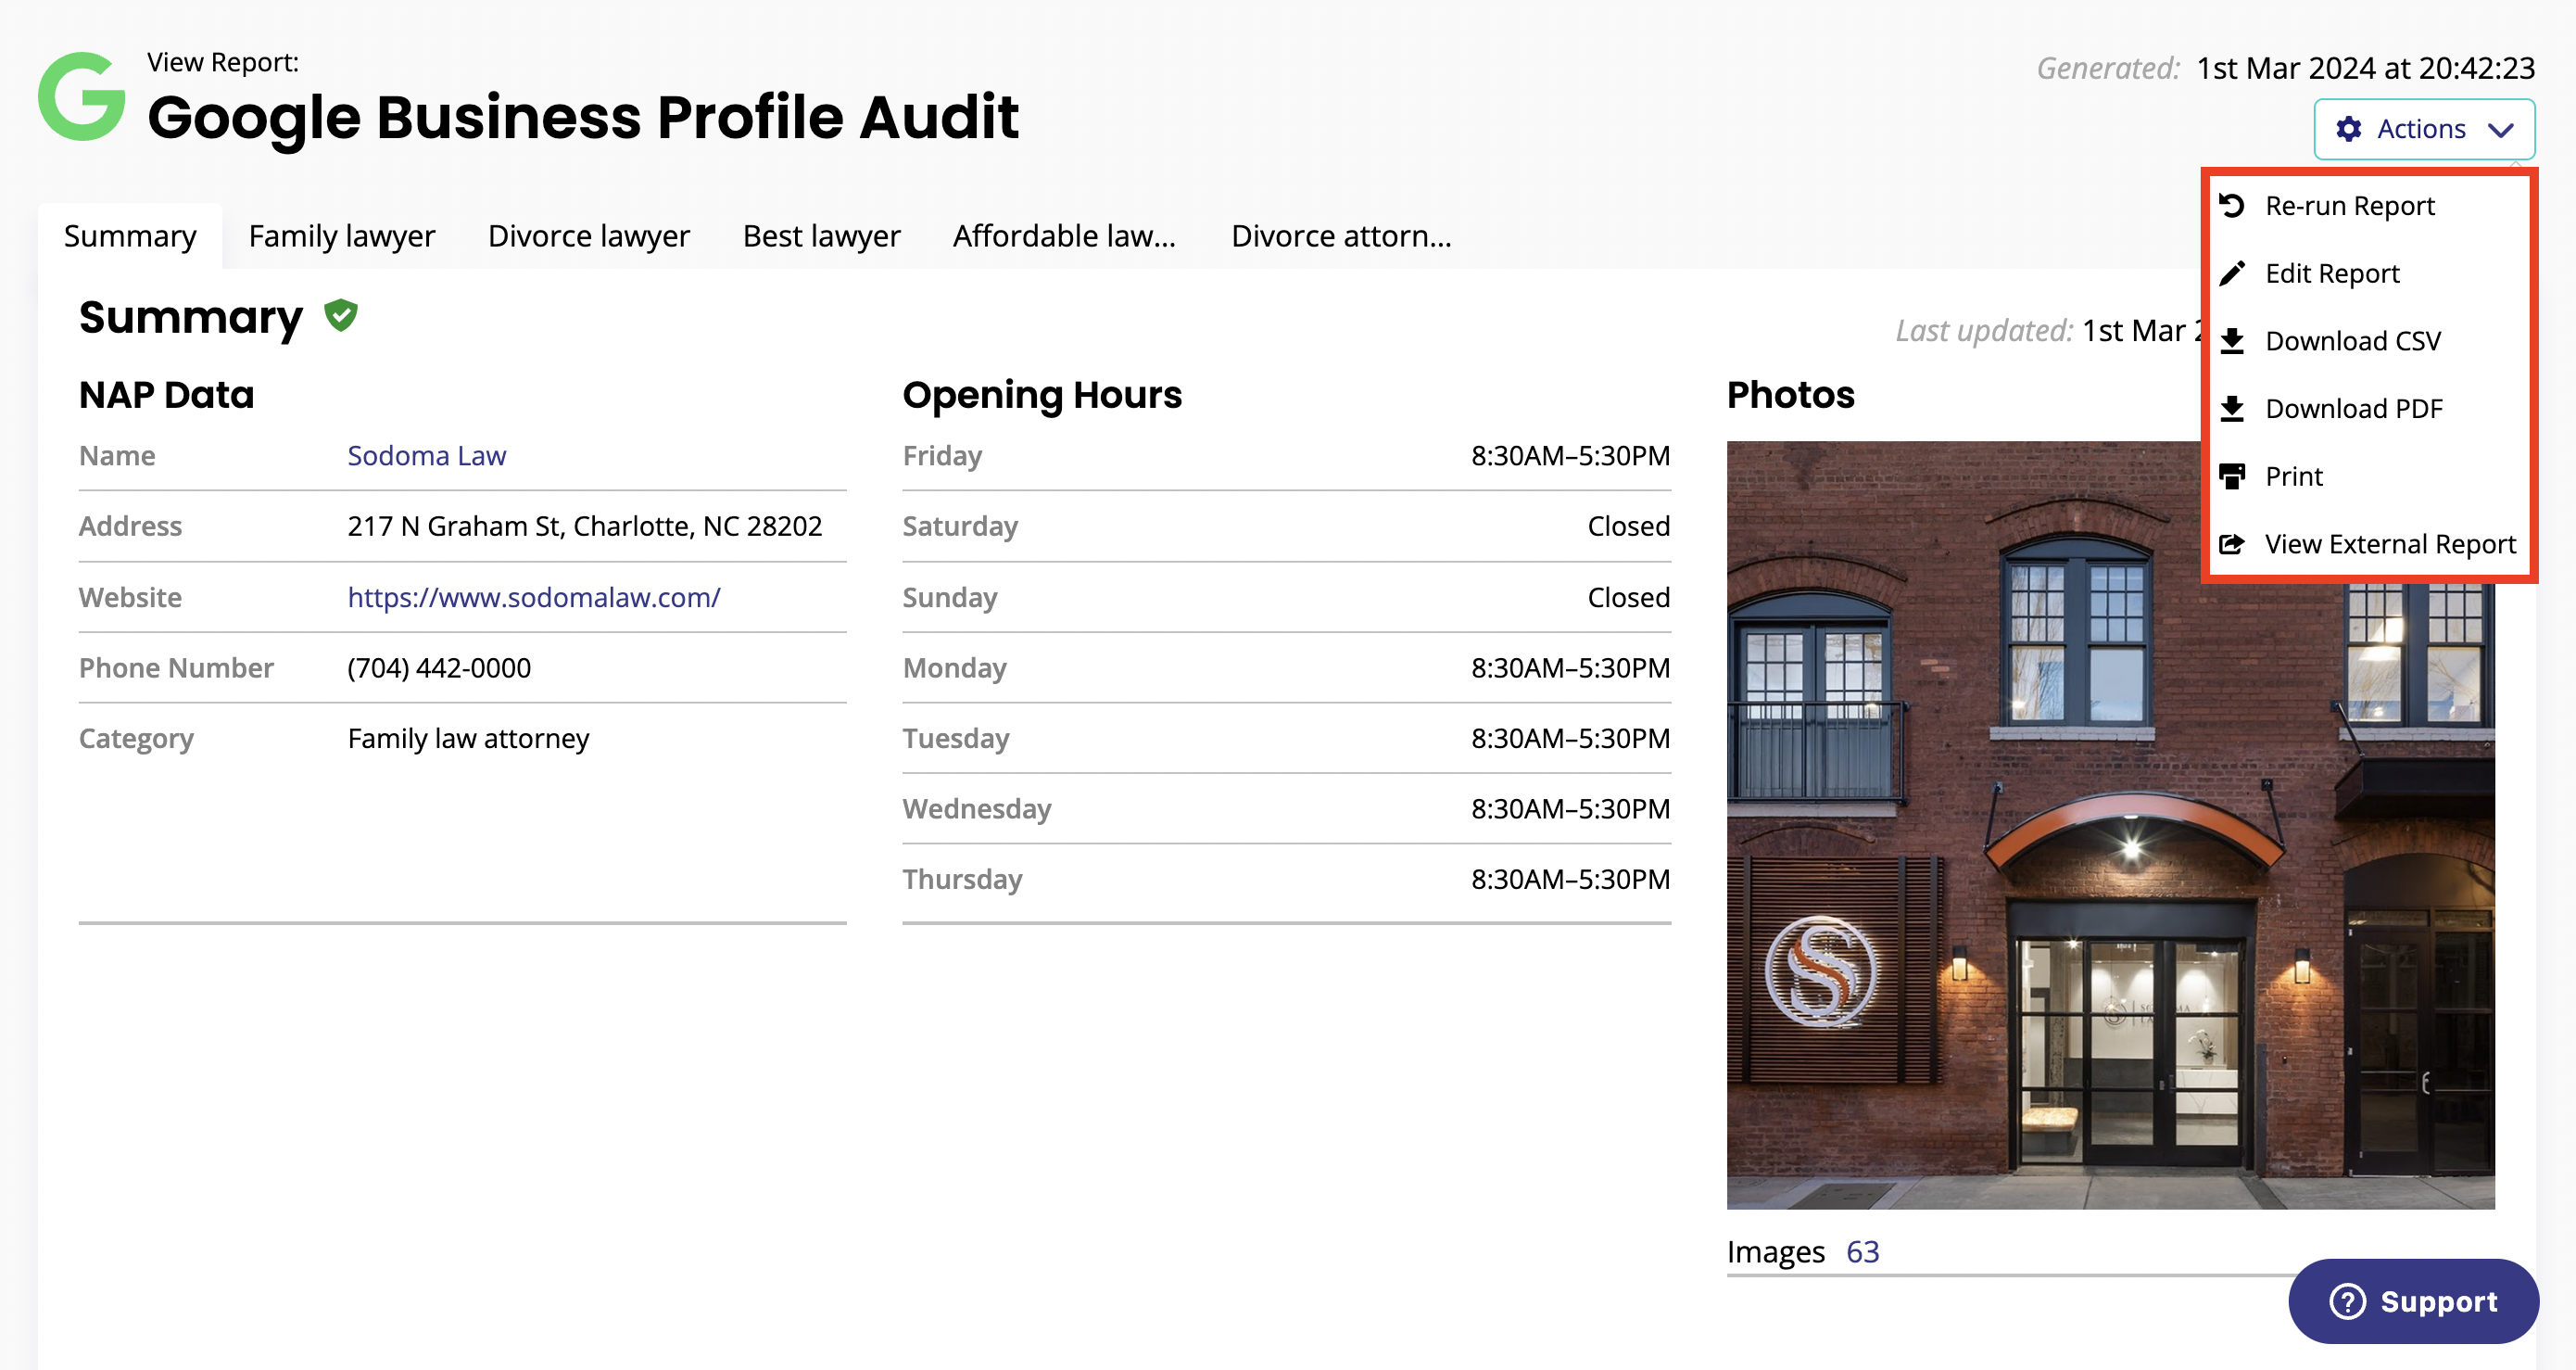This screenshot has height=1370, width=2576.
Task: Click the View External Report share icon
Action: tap(2232, 544)
